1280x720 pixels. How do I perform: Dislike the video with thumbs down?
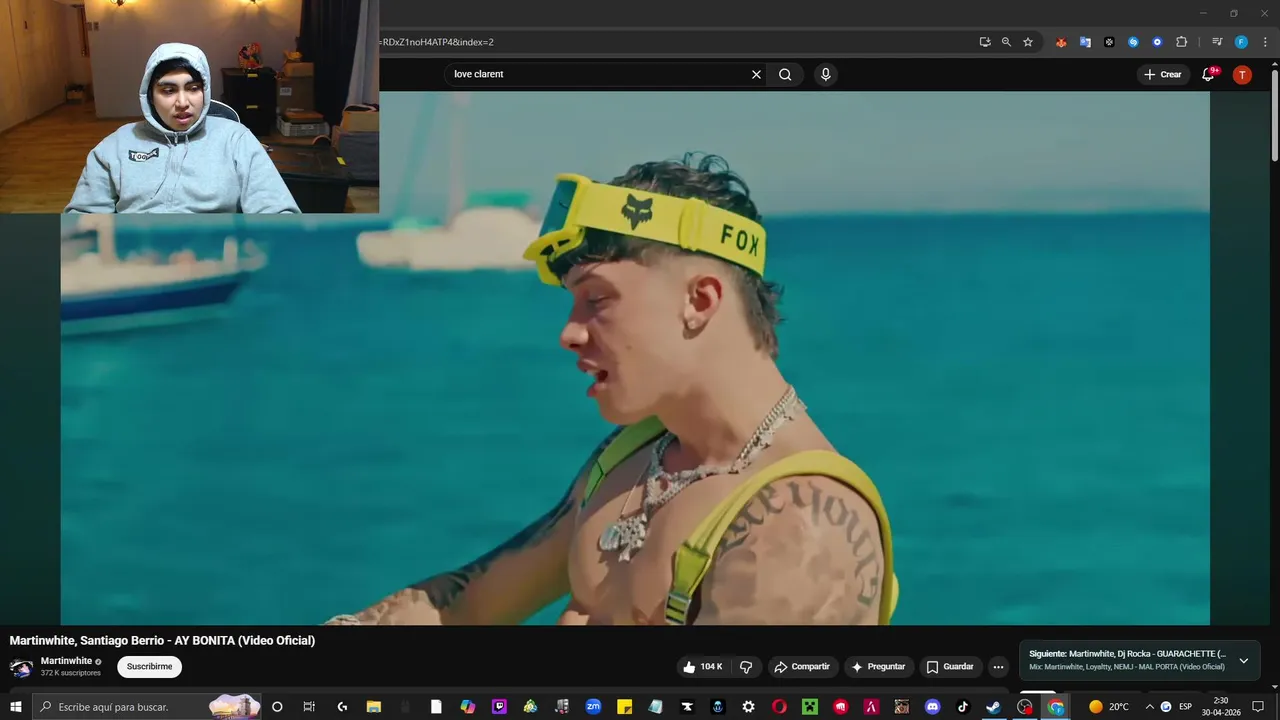(x=746, y=667)
